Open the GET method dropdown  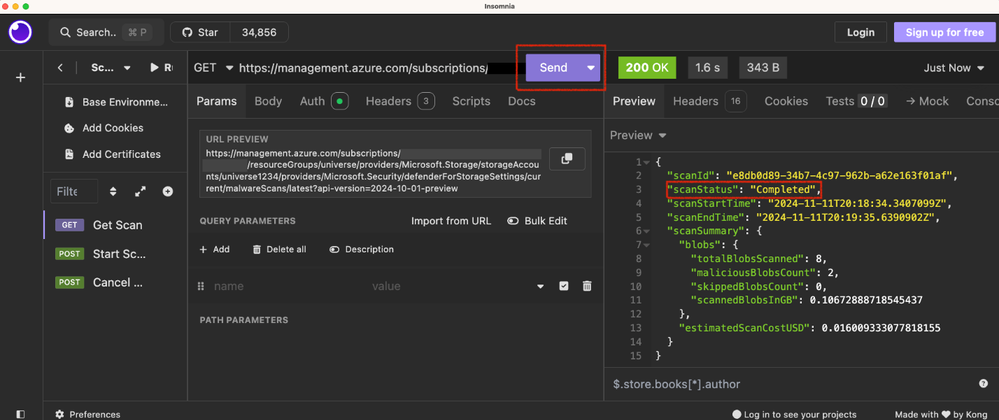point(213,68)
